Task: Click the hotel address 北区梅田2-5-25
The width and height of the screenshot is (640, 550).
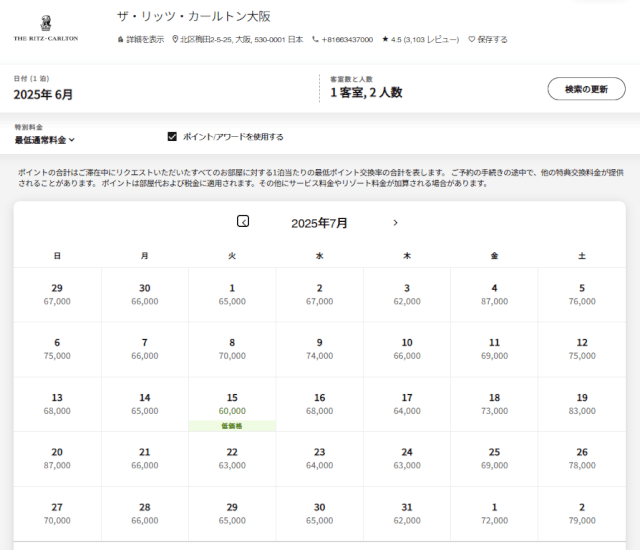Action: [238, 40]
